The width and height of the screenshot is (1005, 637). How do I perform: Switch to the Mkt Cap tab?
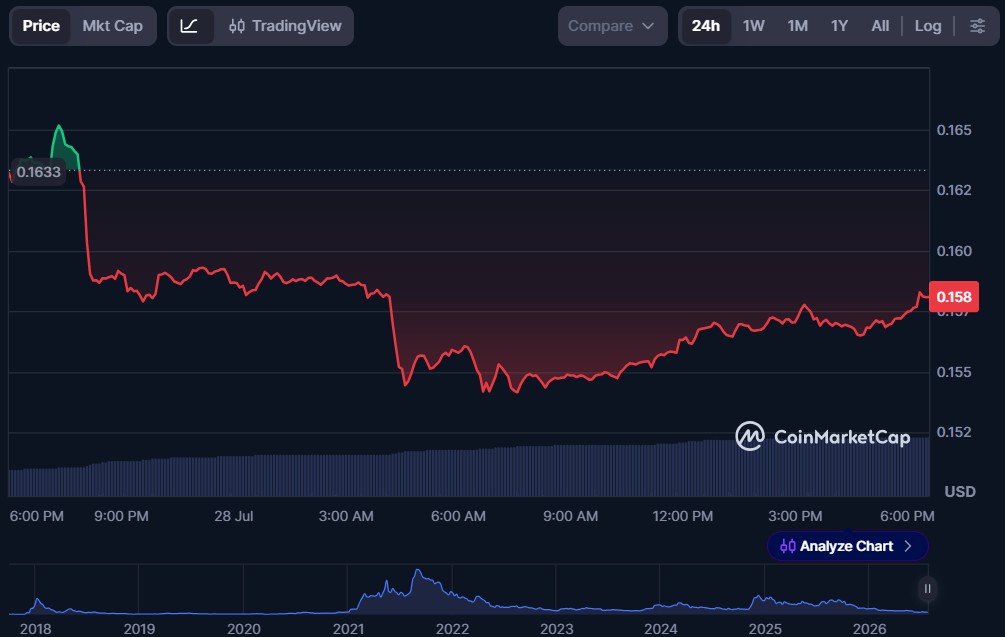tap(112, 26)
